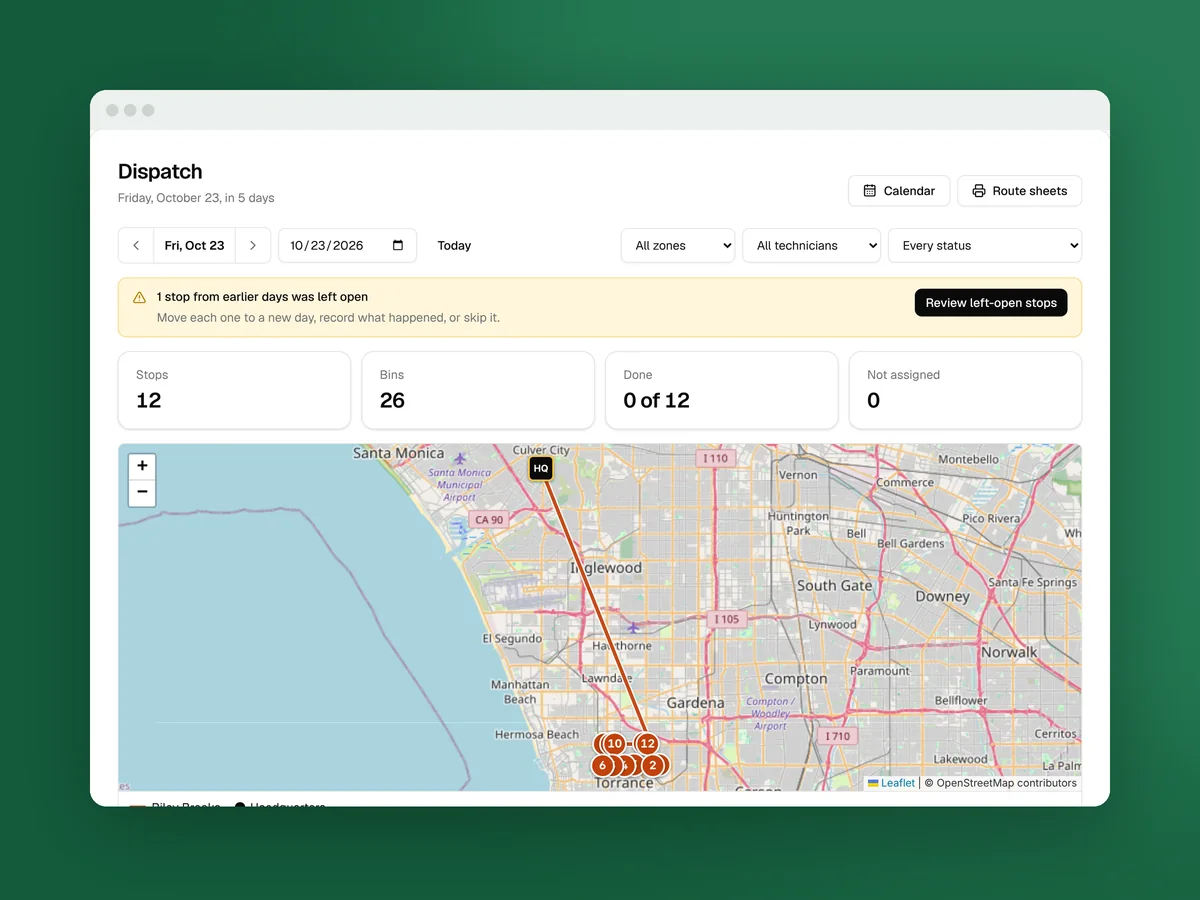1200x900 pixels.
Task: Click the HQ marker on the map
Action: (x=541, y=468)
